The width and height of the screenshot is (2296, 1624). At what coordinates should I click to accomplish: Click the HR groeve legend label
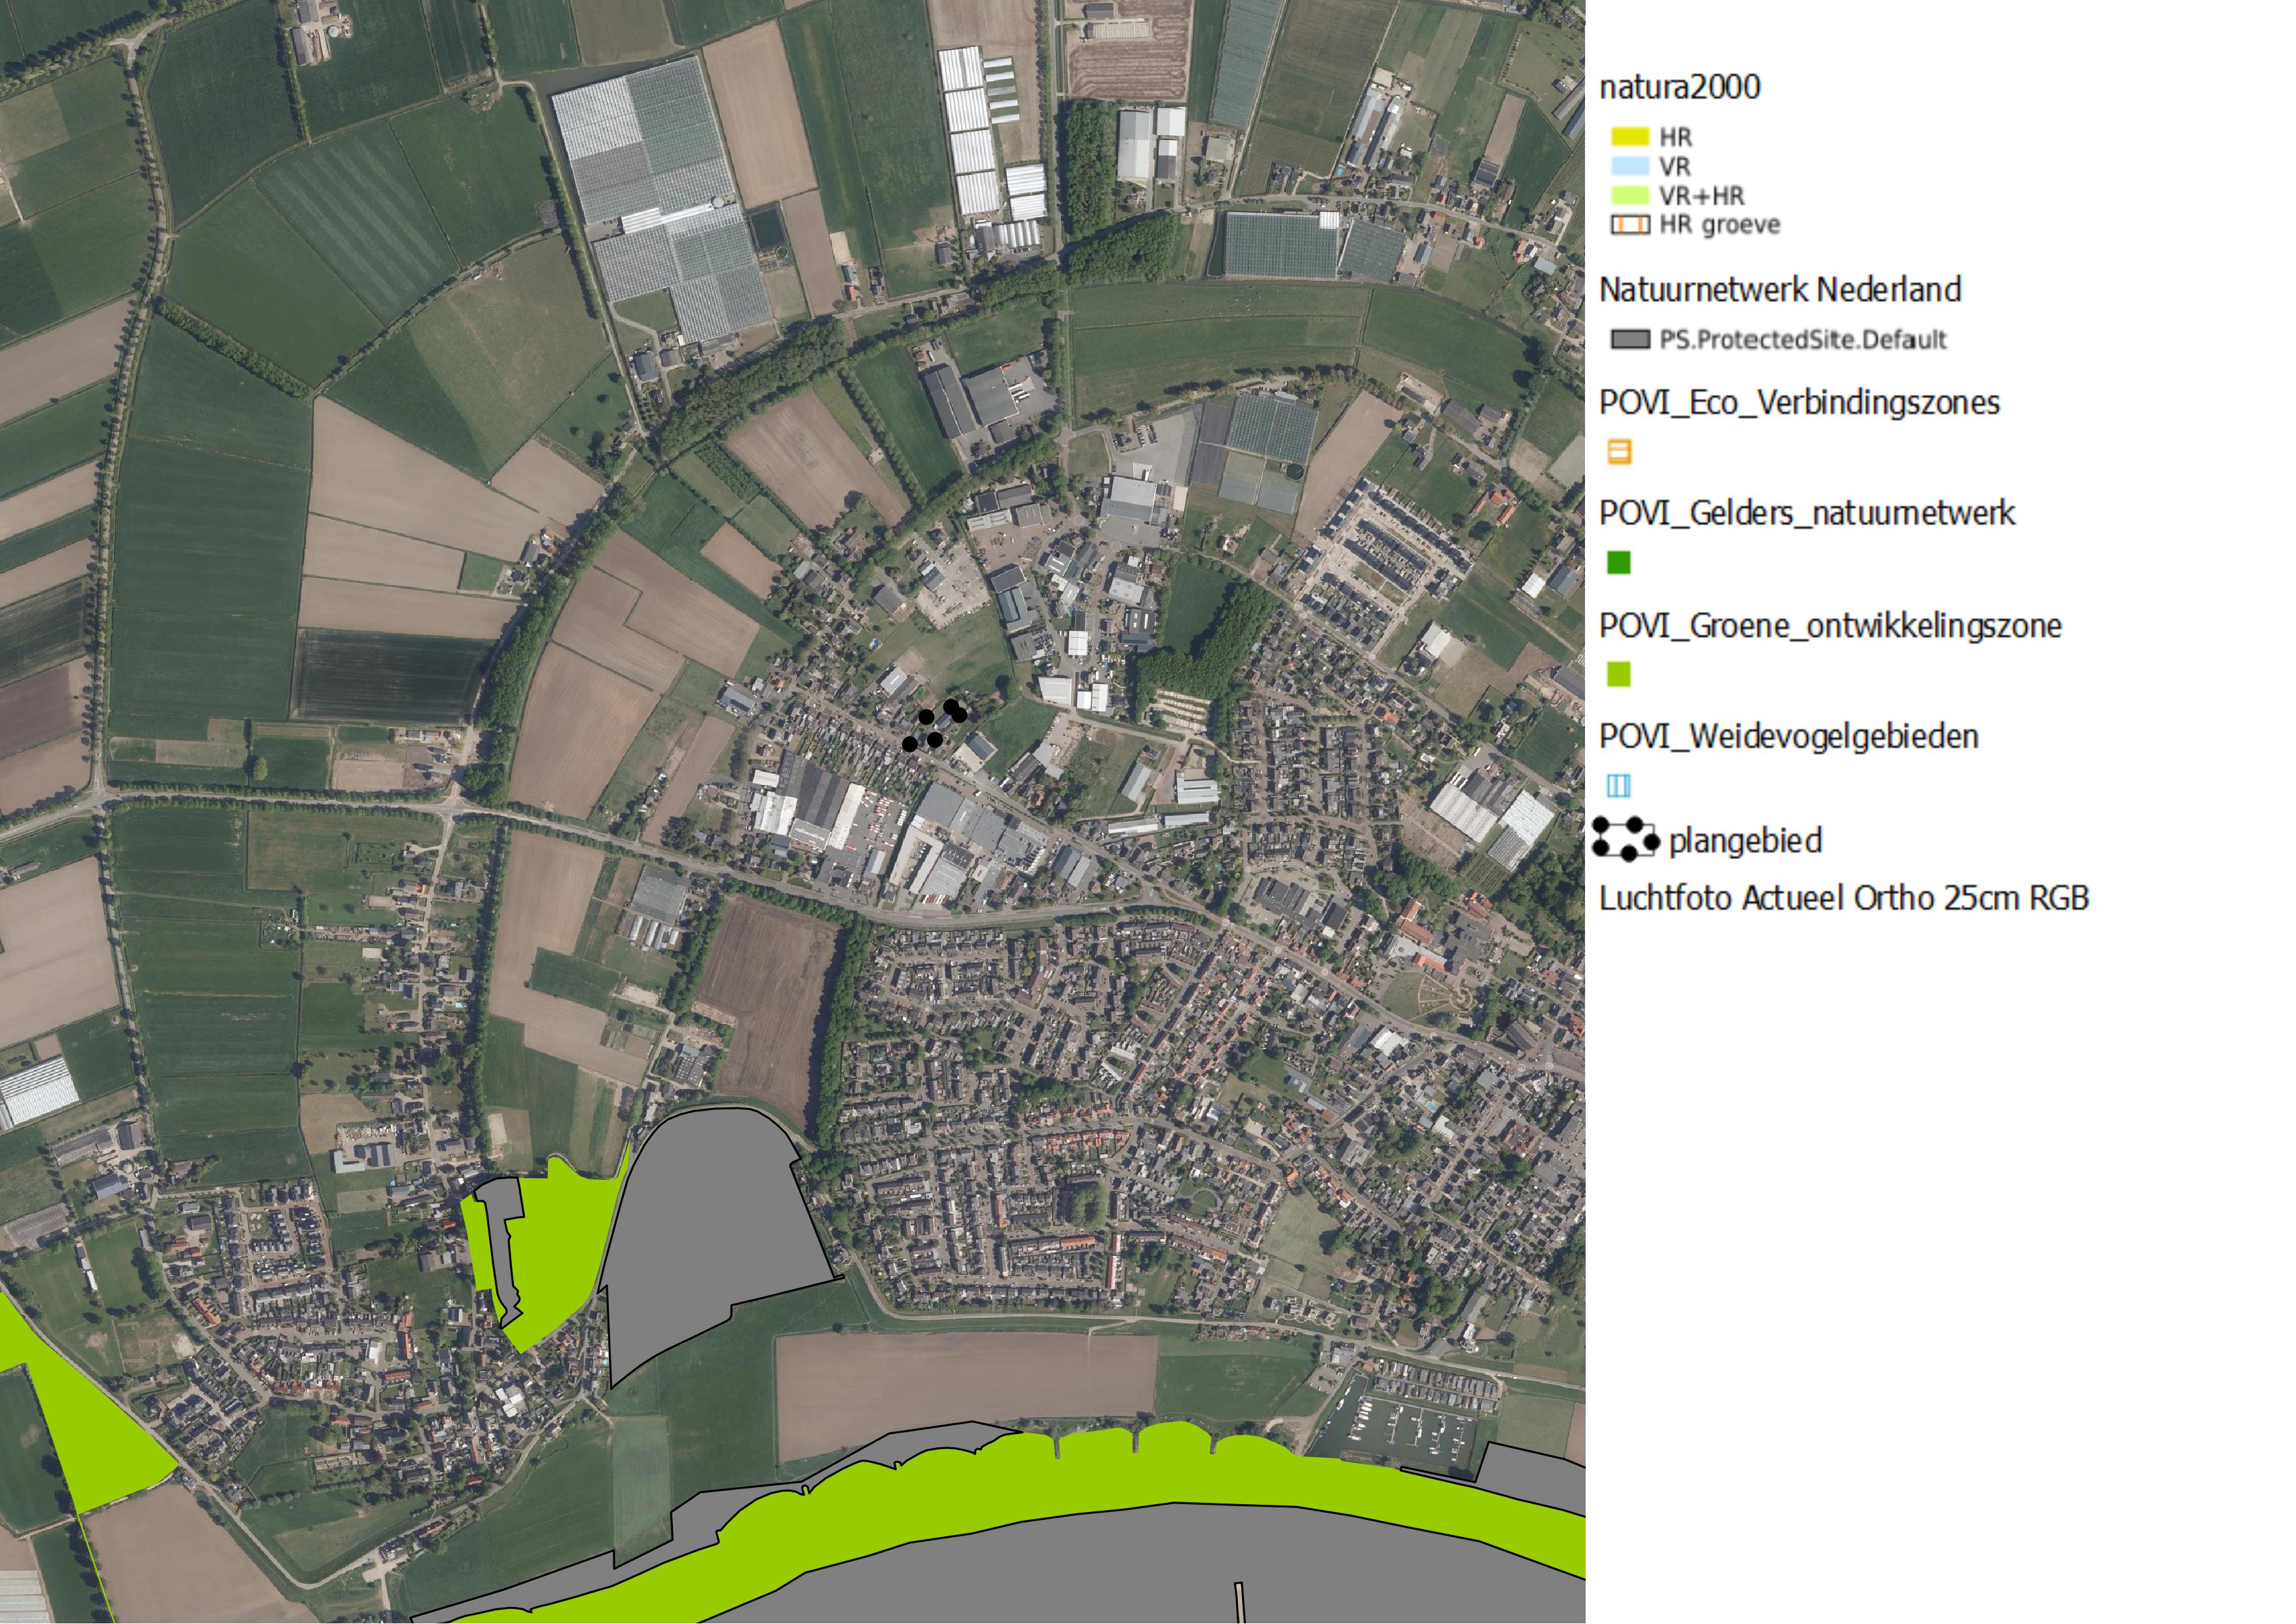pyautogui.click(x=1720, y=224)
